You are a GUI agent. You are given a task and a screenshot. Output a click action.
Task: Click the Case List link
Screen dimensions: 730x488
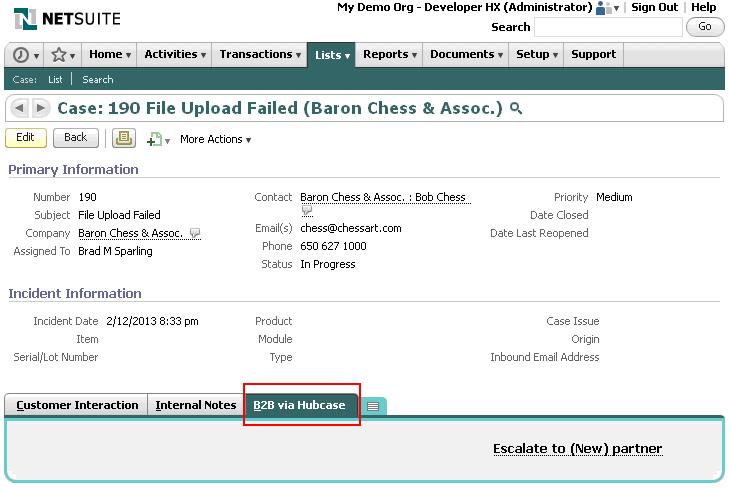point(55,80)
